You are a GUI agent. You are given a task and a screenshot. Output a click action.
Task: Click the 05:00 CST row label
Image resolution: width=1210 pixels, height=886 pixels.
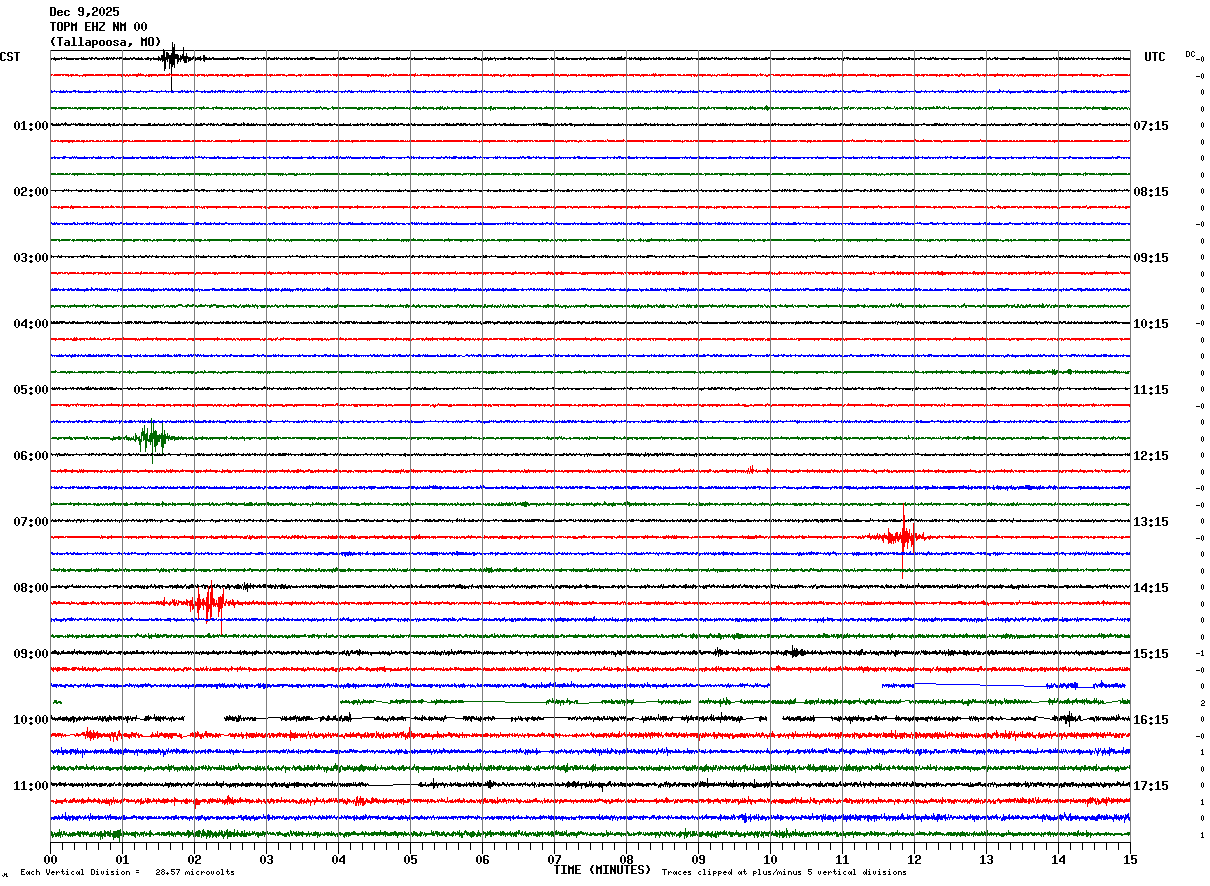31,390
